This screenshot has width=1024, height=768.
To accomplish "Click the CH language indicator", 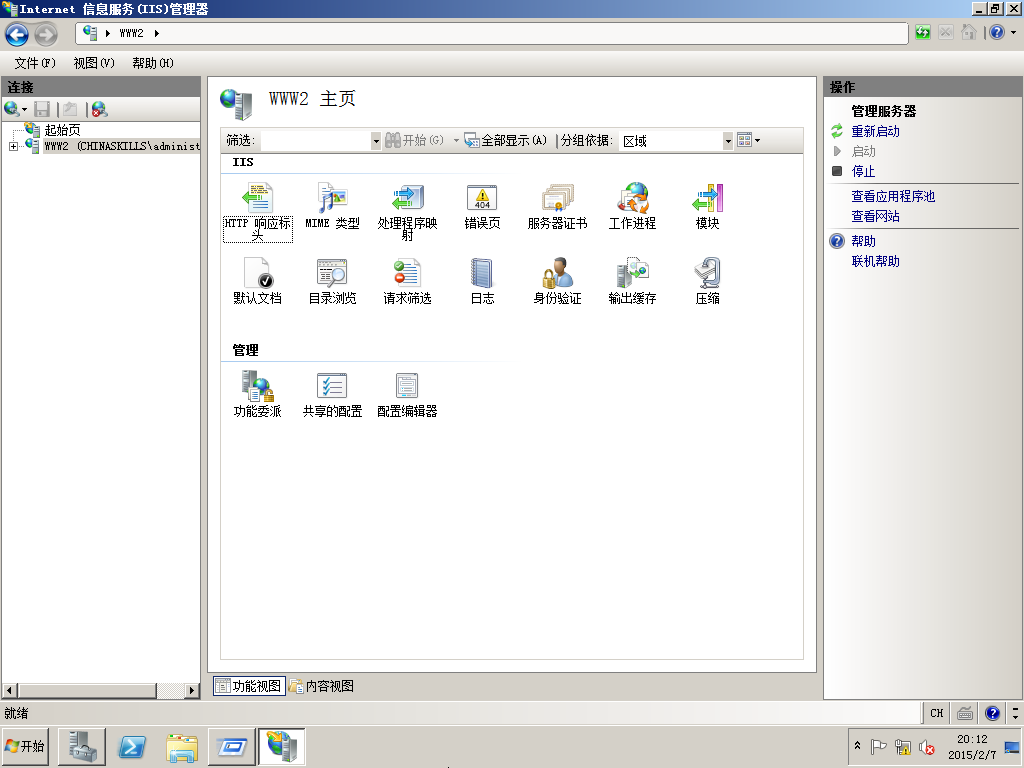I will click(x=936, y=713).
